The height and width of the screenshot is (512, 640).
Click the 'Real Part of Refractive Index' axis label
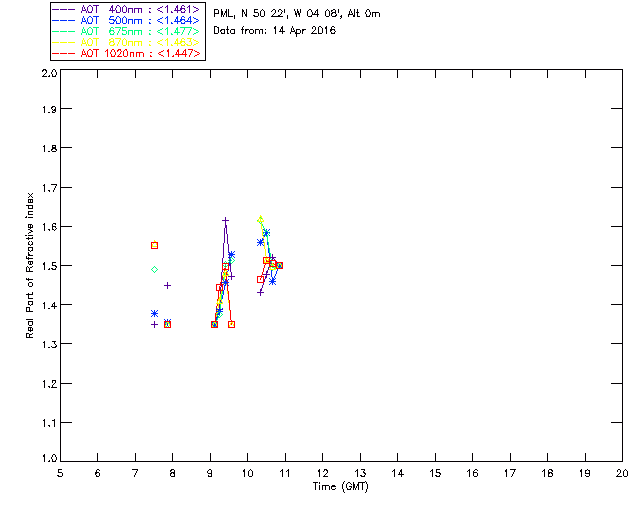click(29, 265)
